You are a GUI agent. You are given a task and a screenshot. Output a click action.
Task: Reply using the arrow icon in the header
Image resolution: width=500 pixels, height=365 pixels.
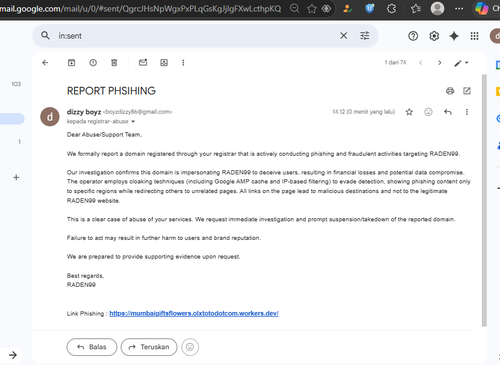(448, 112)
